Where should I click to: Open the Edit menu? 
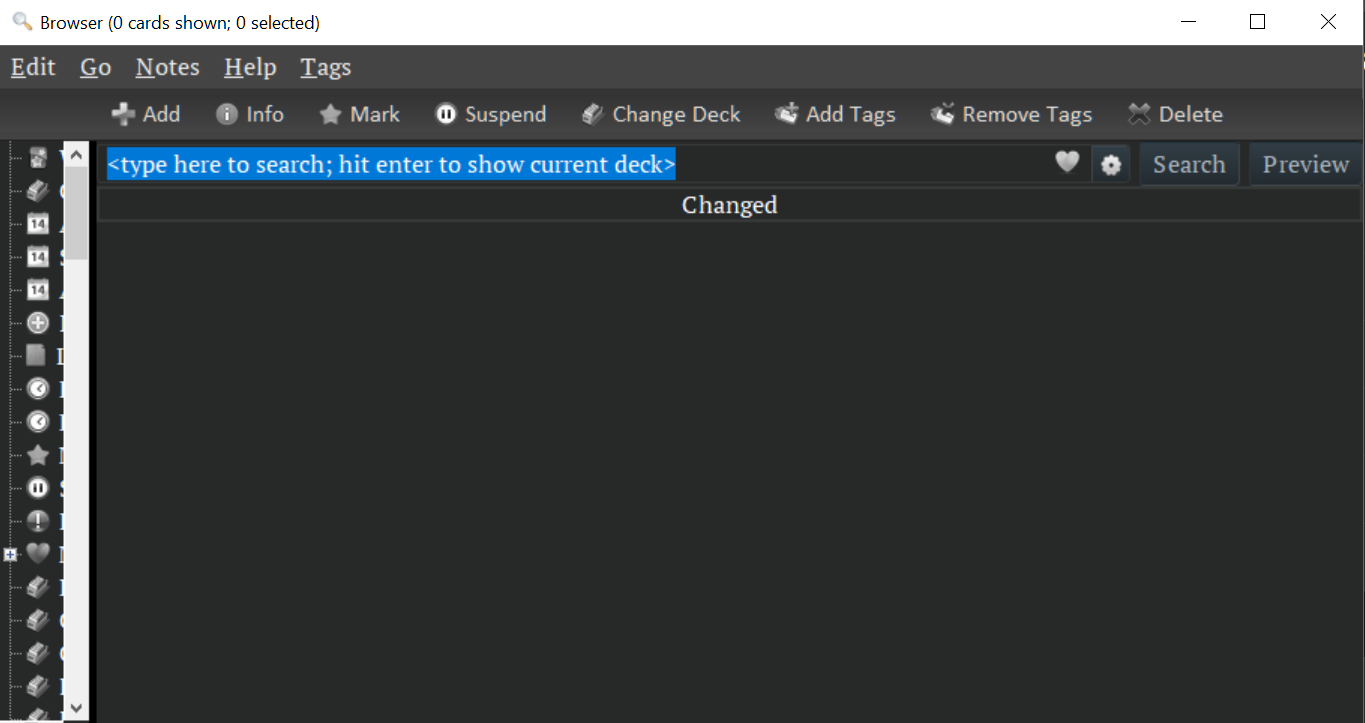[33, 67]
